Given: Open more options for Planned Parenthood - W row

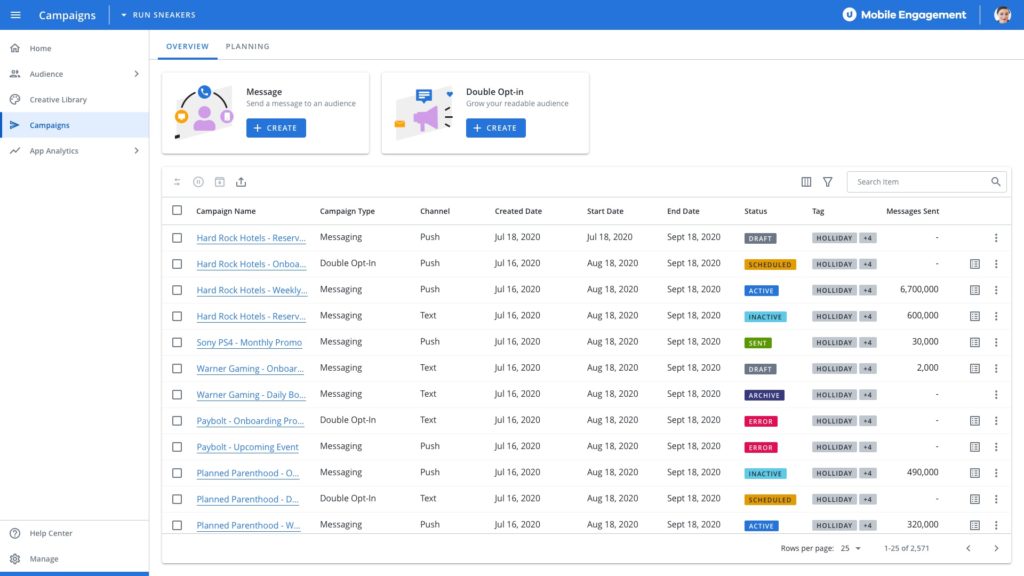Looking at the screenshot, I should [x=996, y=525].
